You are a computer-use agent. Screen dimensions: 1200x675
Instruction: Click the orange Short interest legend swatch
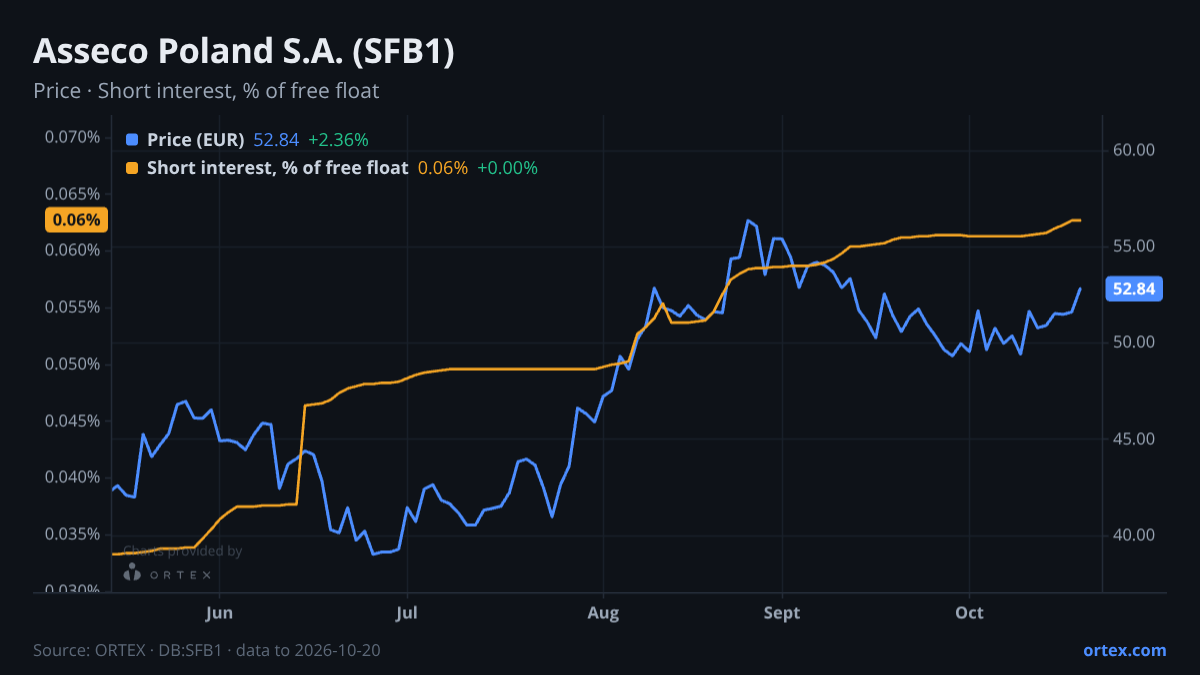coord(132,168)
